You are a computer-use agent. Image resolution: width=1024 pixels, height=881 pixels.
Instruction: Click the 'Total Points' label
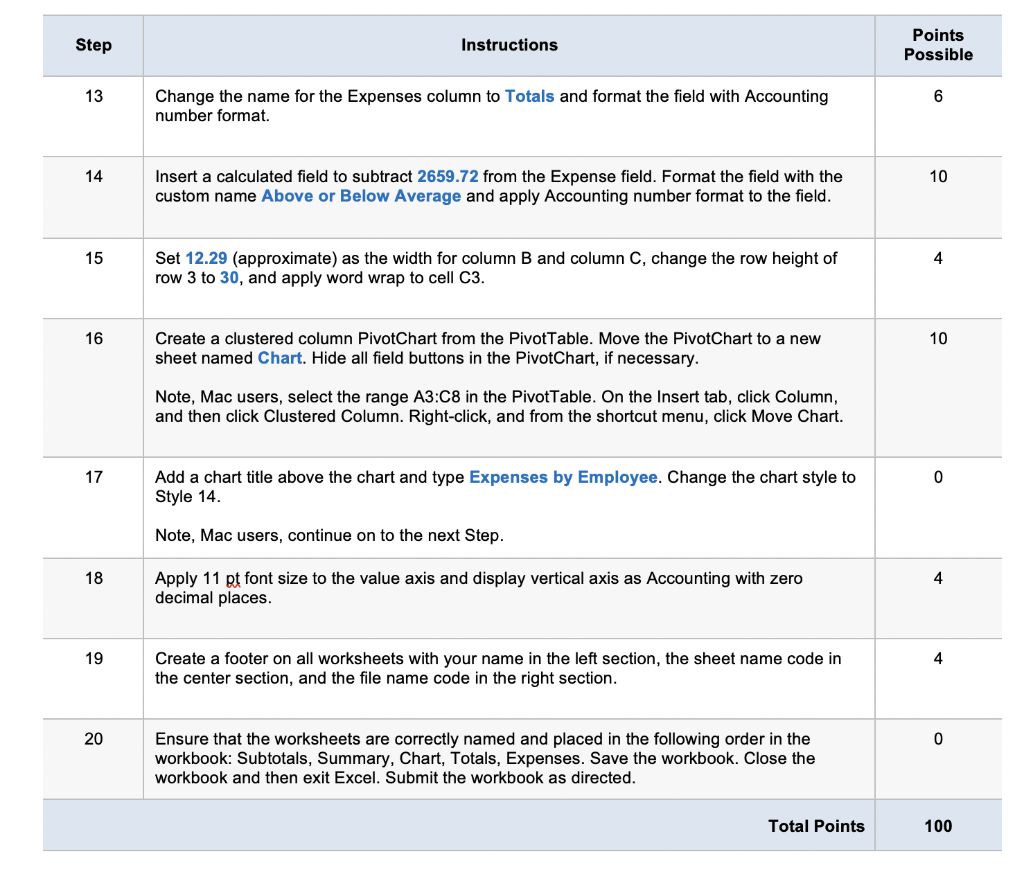pos(816,826)
